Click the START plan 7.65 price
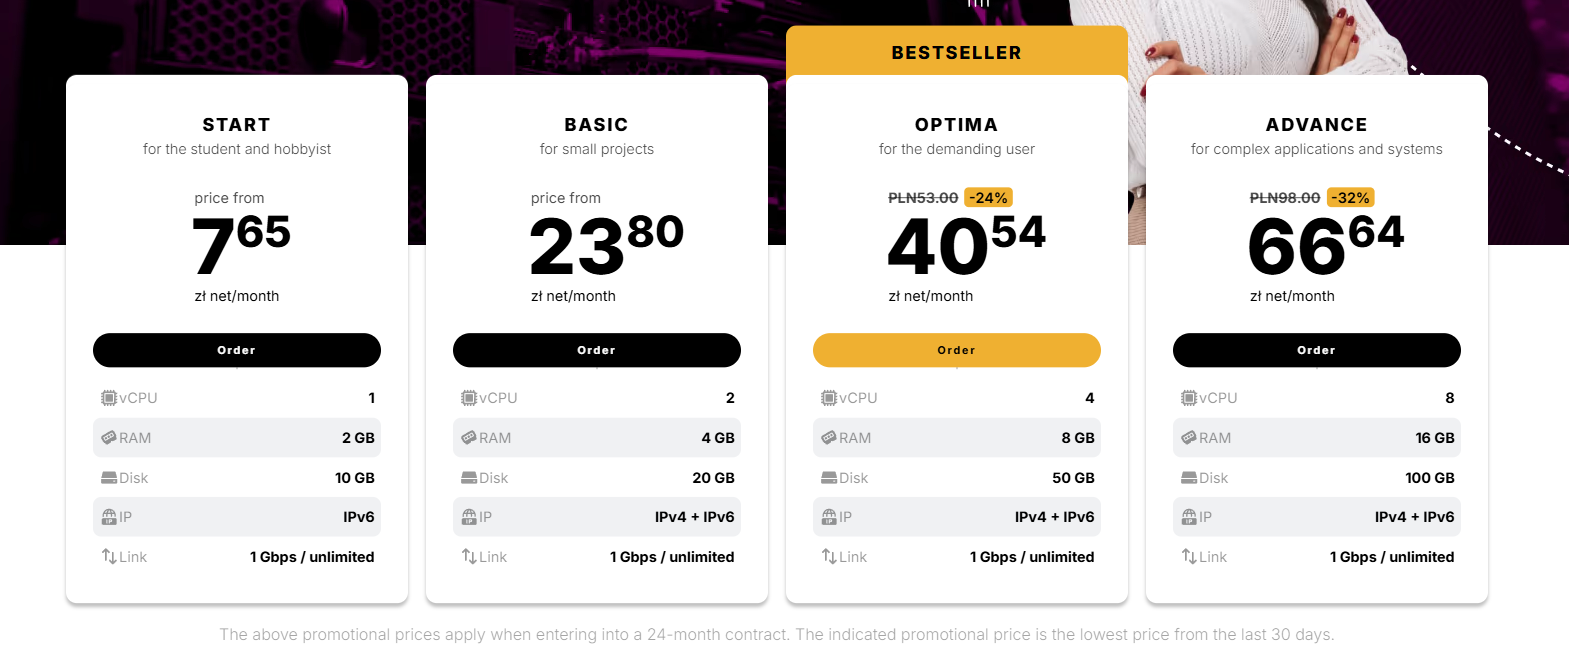The height and width of the screenshot is (671, 1569). point(241,244)
